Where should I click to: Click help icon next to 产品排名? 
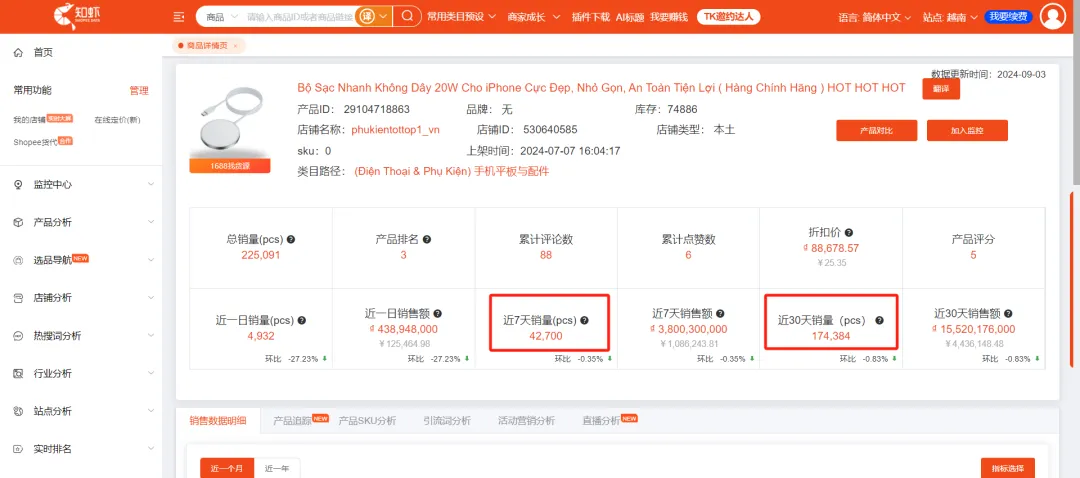(x=427, y=240)
